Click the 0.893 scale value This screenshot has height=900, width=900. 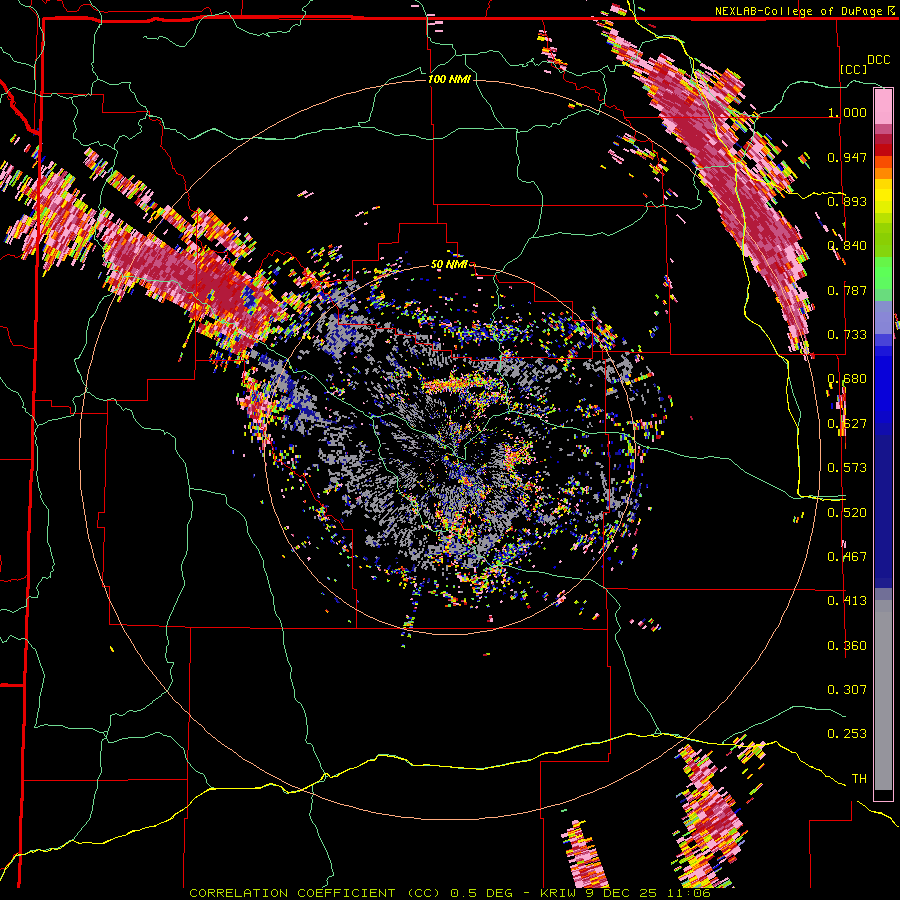tap(847, 201)
